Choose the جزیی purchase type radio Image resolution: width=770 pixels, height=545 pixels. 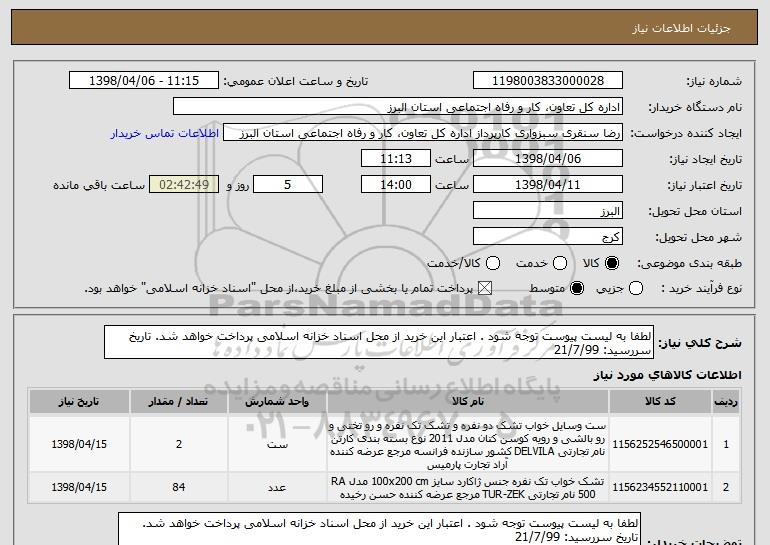click(x=635, y=288)
